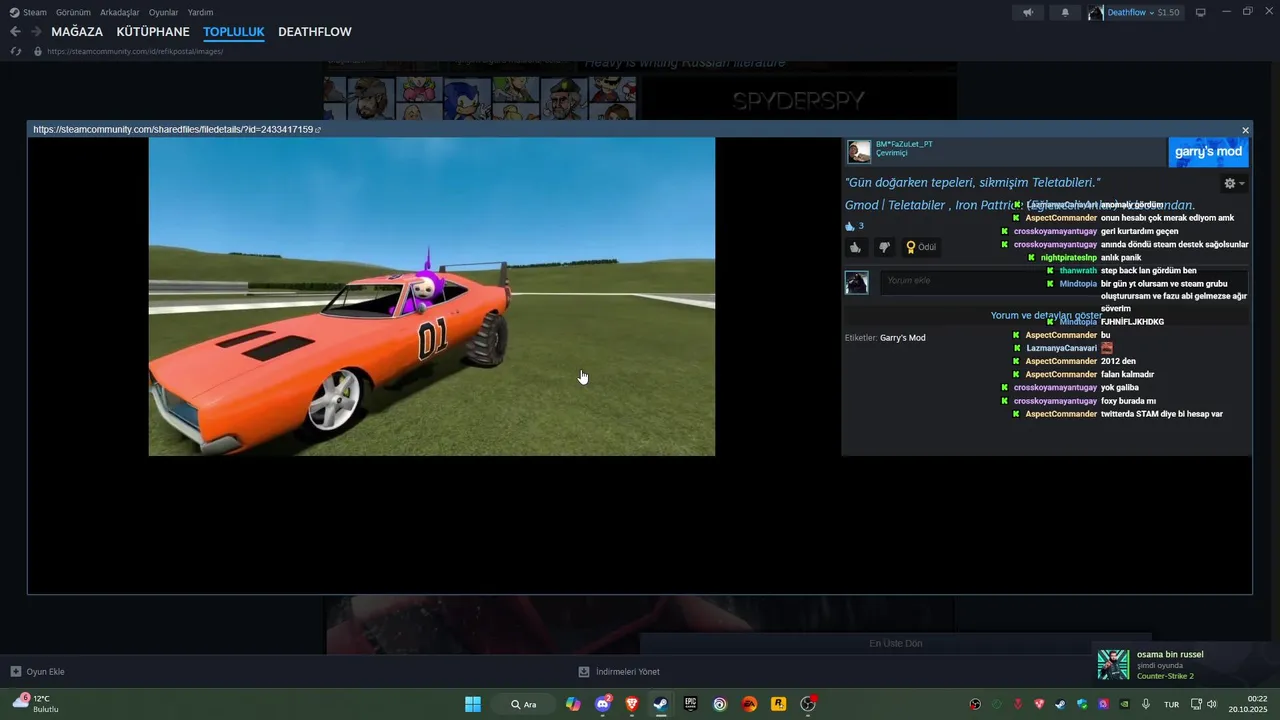Screen dimensions: 1280x720
Task: Give an award with the Ödül button
Action: point(921,247)
